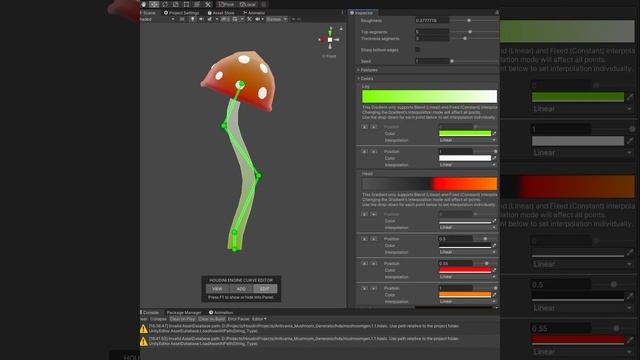This screenshot has width=640, height=360.
Task: Open the Console Editor dropdown
Action: pyautogui.click(x=259, y=319)
